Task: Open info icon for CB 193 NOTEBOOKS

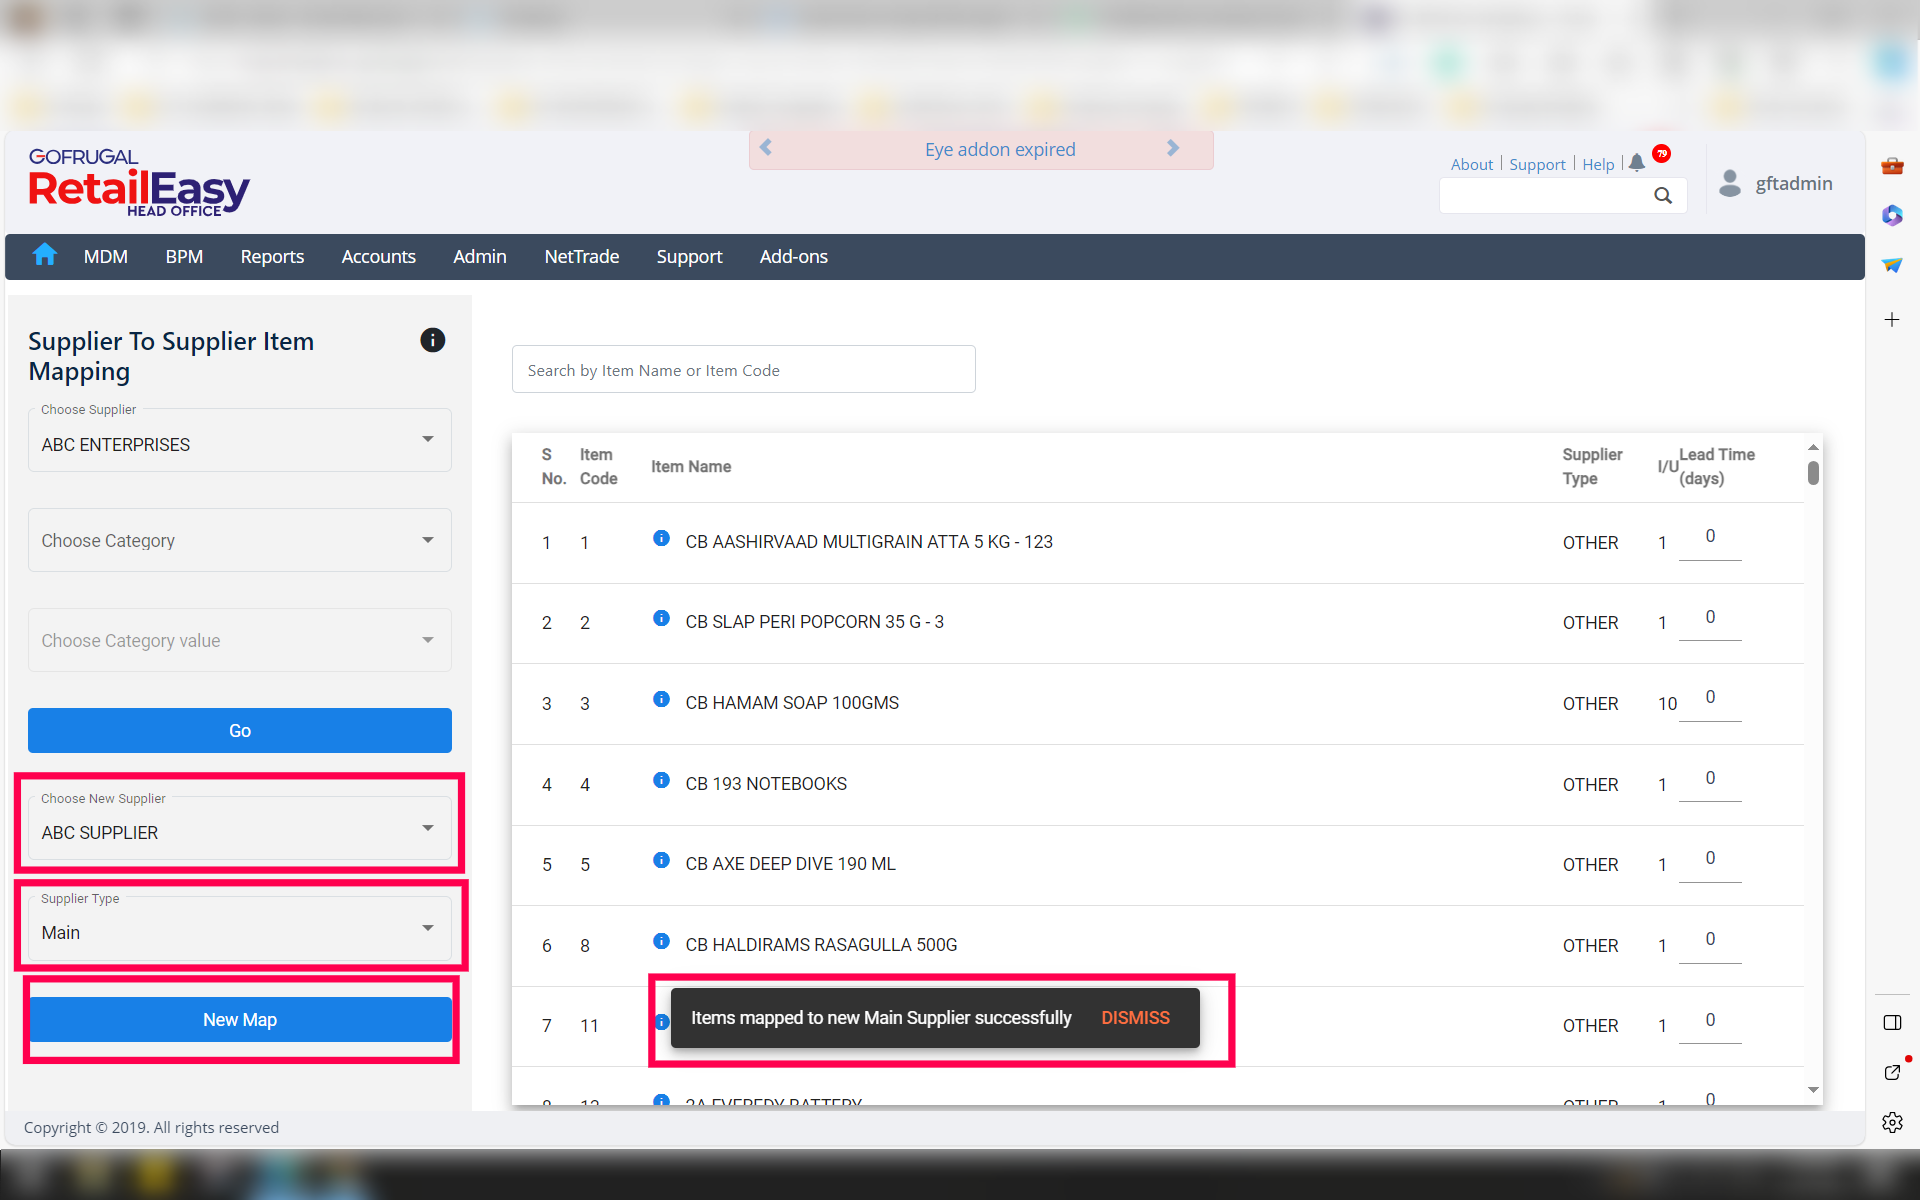Action: point(661,780)
